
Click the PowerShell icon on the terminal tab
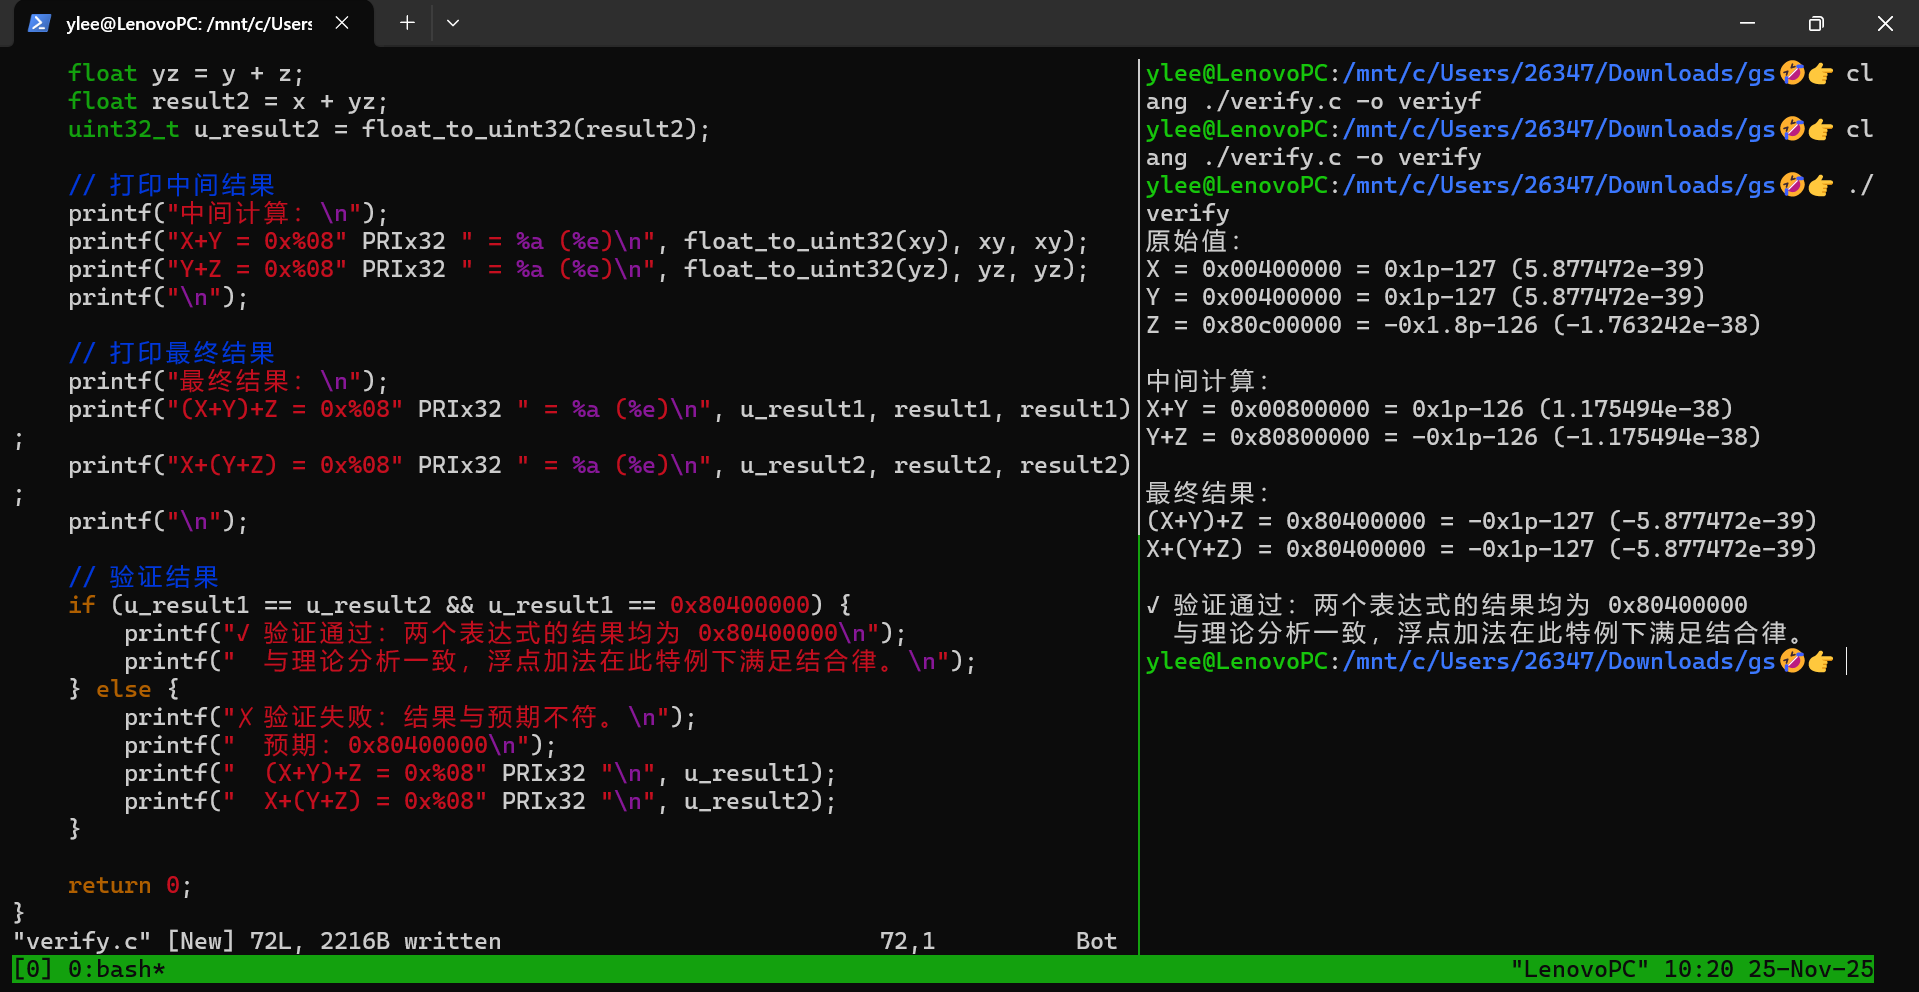pyautogui.click(x=39, y=23)
